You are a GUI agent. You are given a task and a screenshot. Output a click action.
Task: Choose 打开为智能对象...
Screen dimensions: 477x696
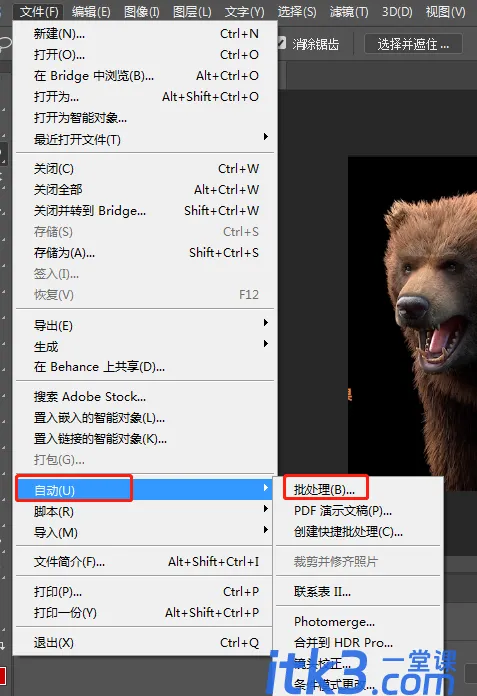pyautogui.click(x=146, y=118)
